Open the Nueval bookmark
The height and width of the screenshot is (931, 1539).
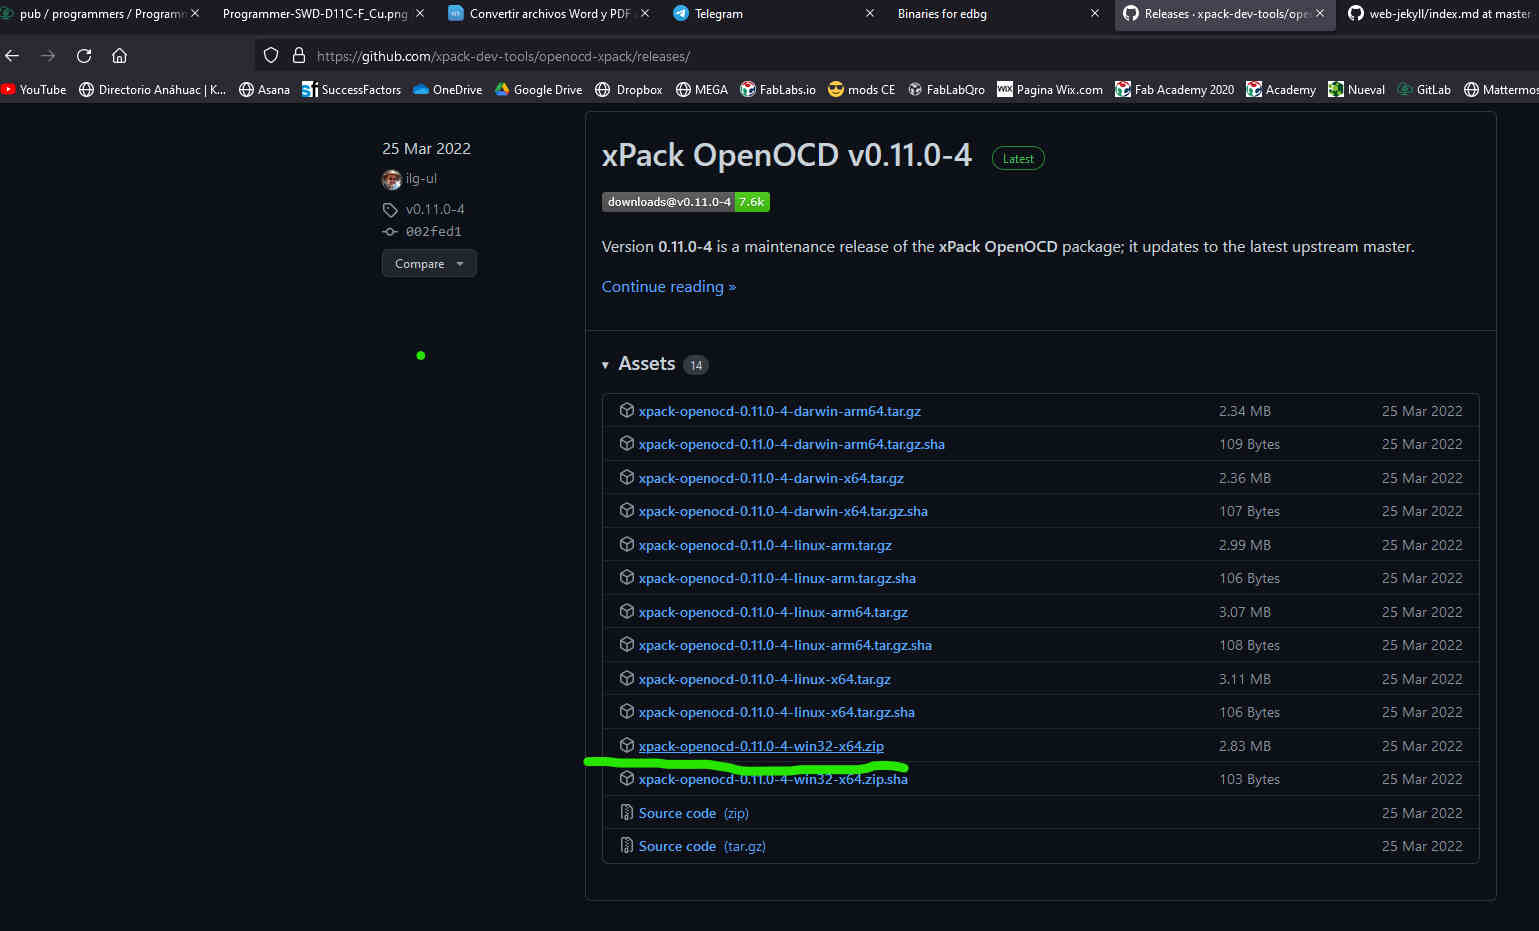pos(1357,90)
